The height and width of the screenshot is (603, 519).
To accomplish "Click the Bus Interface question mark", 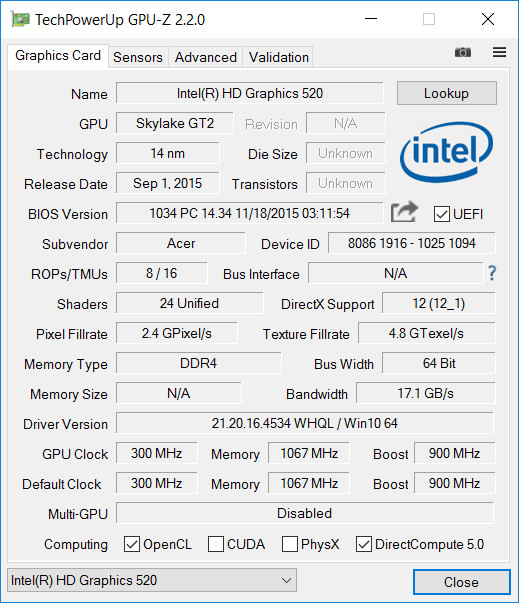I will coord(492,273).
